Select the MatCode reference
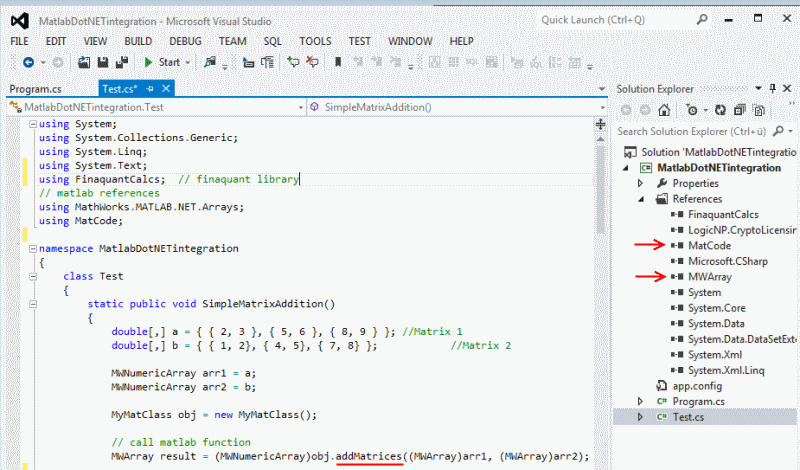This screenshot has width=800, height=470. (x=709, y=246)
